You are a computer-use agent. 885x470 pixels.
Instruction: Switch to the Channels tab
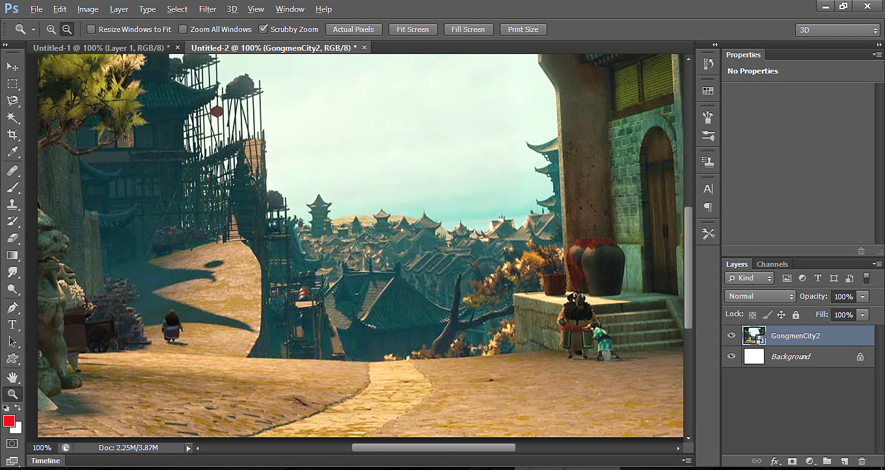coord(772,264)
